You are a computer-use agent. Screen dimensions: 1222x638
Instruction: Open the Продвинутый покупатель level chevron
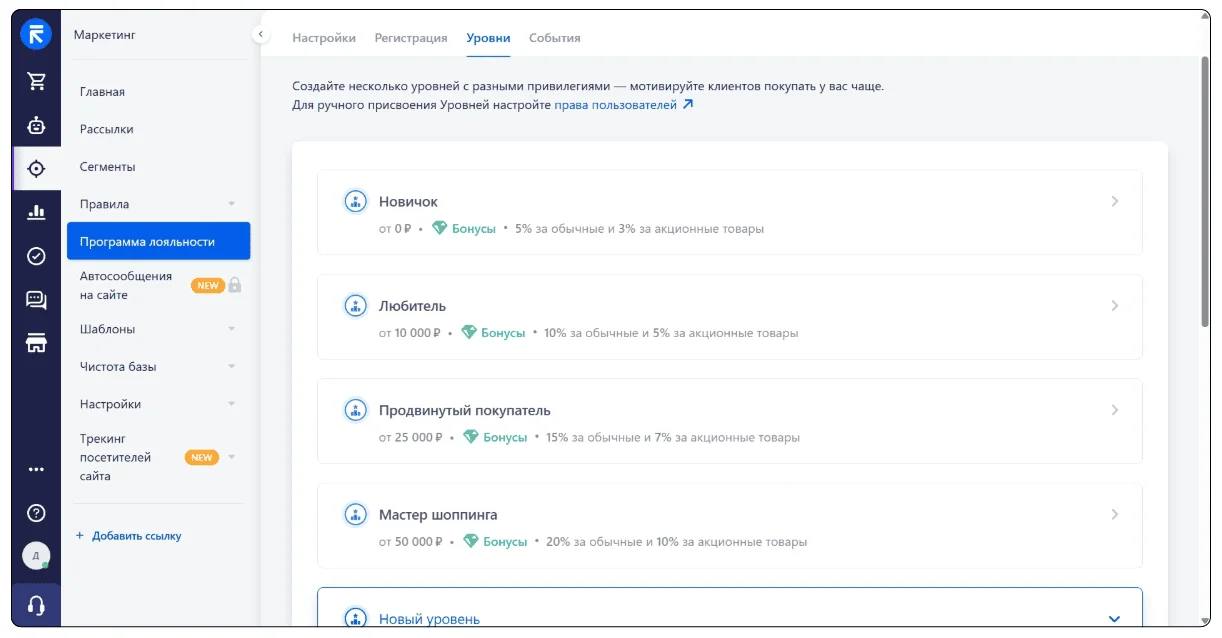pos(1115,410)
